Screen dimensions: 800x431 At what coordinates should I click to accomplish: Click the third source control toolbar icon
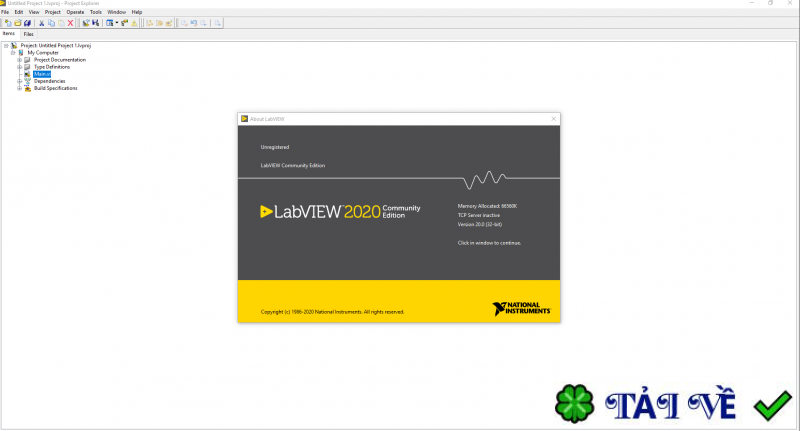(x=204, y=23)
